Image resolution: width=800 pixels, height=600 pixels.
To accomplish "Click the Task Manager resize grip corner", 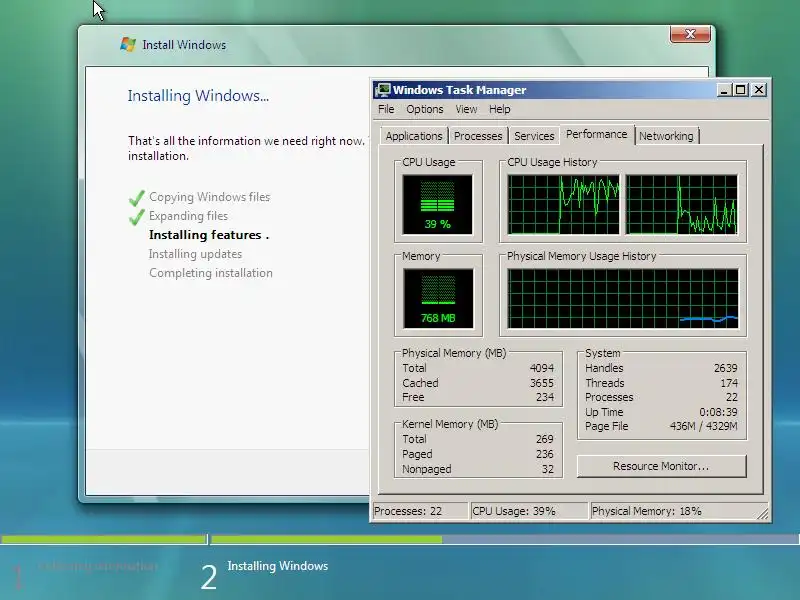I will tap(762, 514).
